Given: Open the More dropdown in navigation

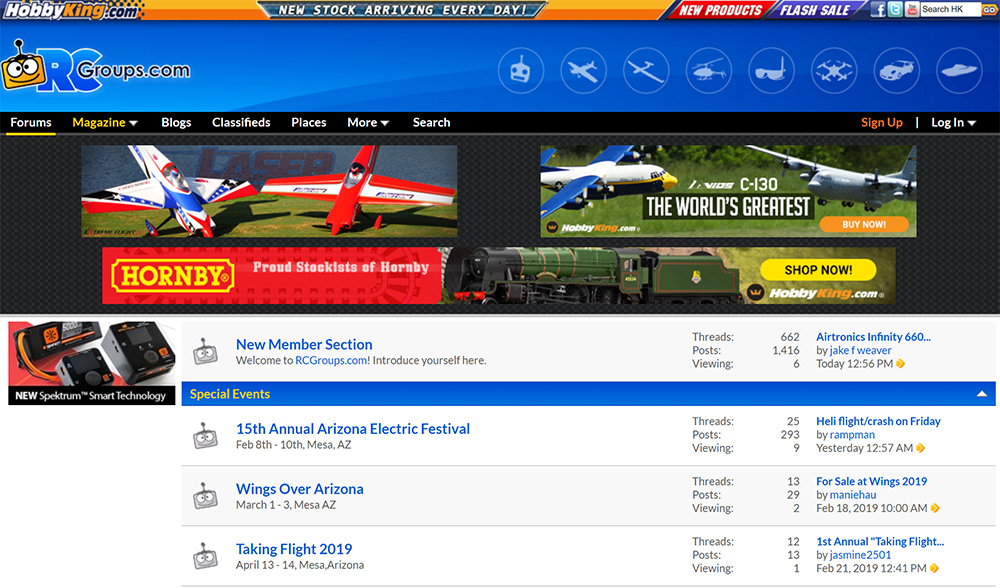Looking at the screenshot, I should tap(368, 122).
